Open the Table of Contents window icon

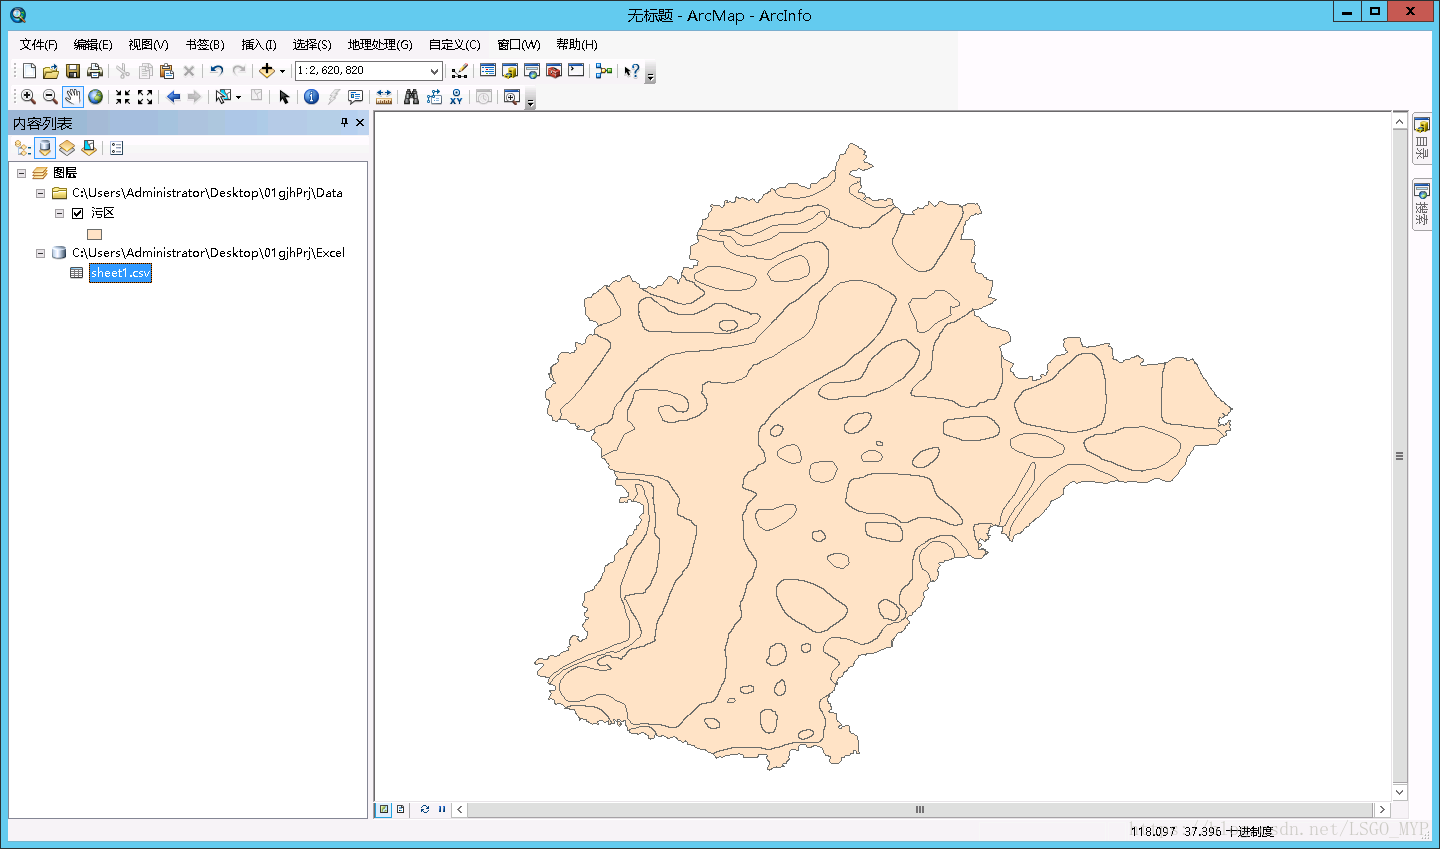(488, 71)
